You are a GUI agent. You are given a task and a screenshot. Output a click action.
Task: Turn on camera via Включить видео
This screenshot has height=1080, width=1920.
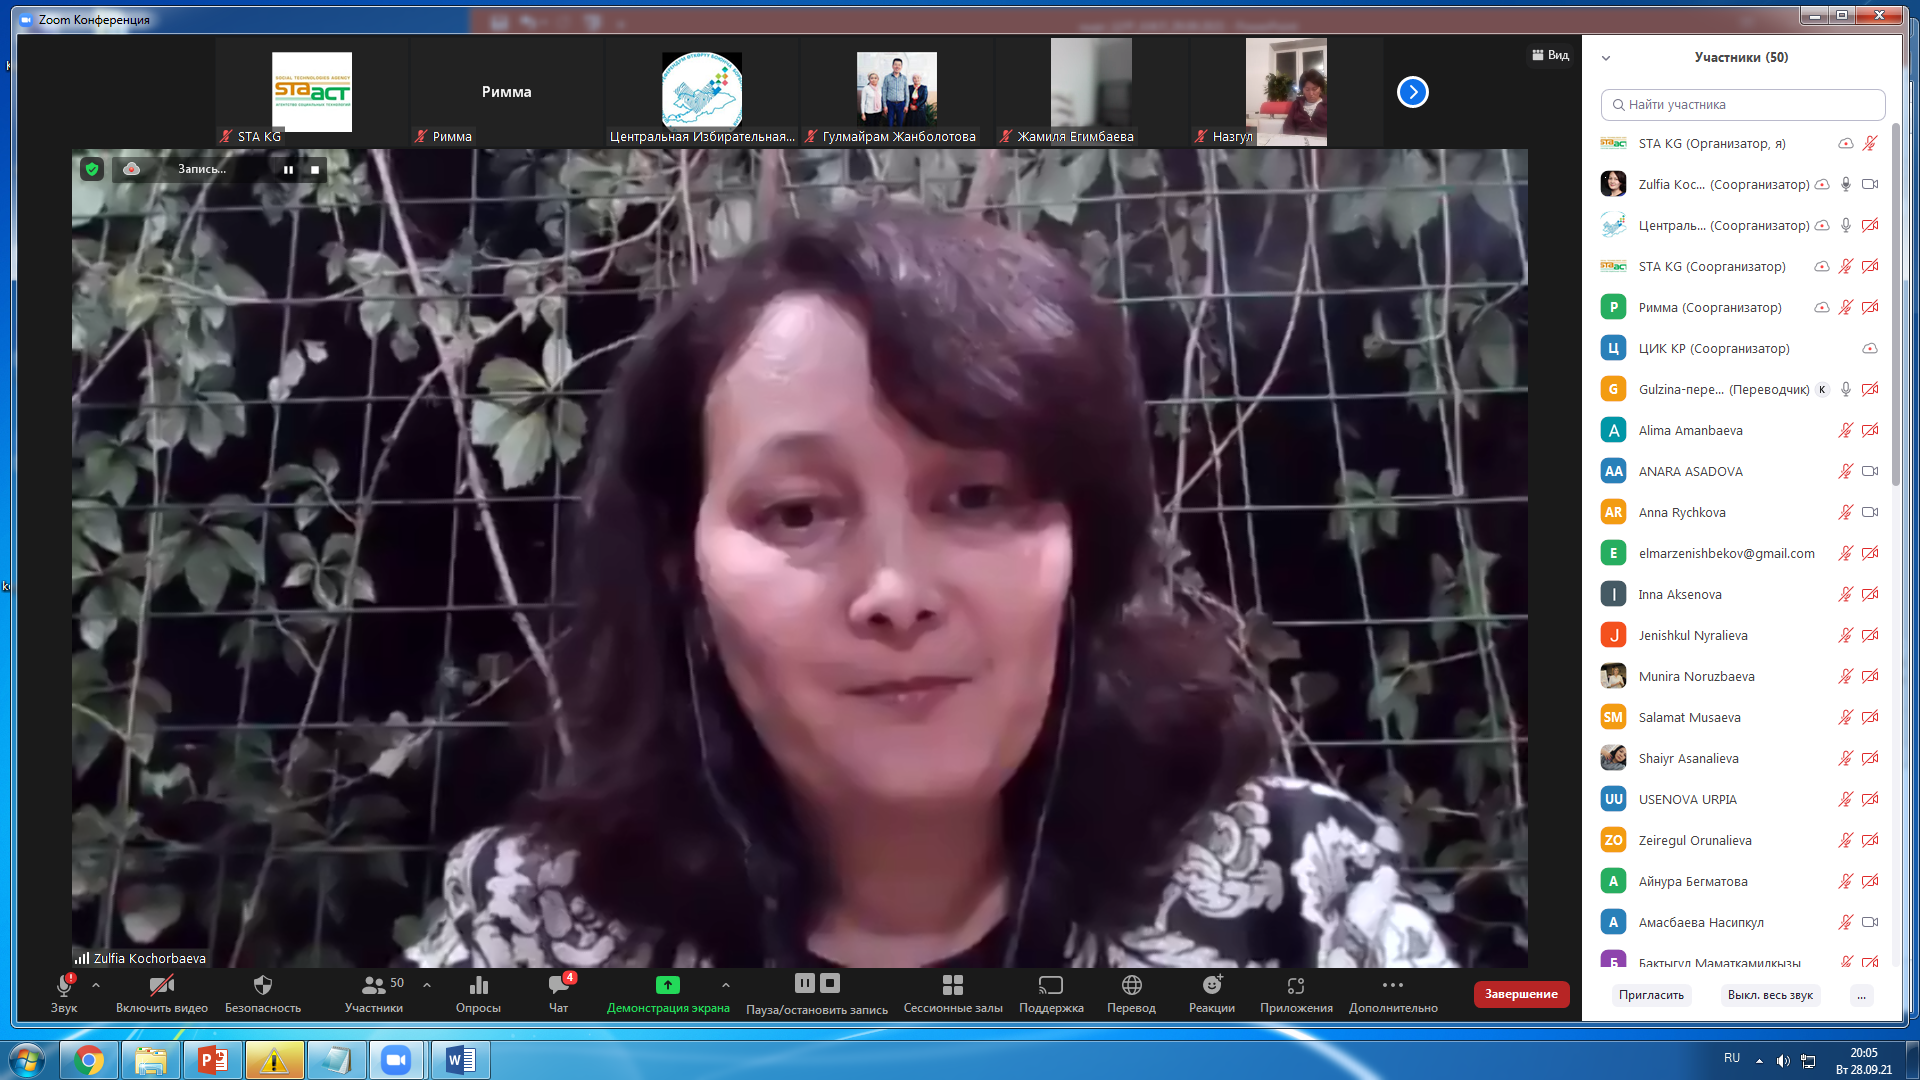161,986
